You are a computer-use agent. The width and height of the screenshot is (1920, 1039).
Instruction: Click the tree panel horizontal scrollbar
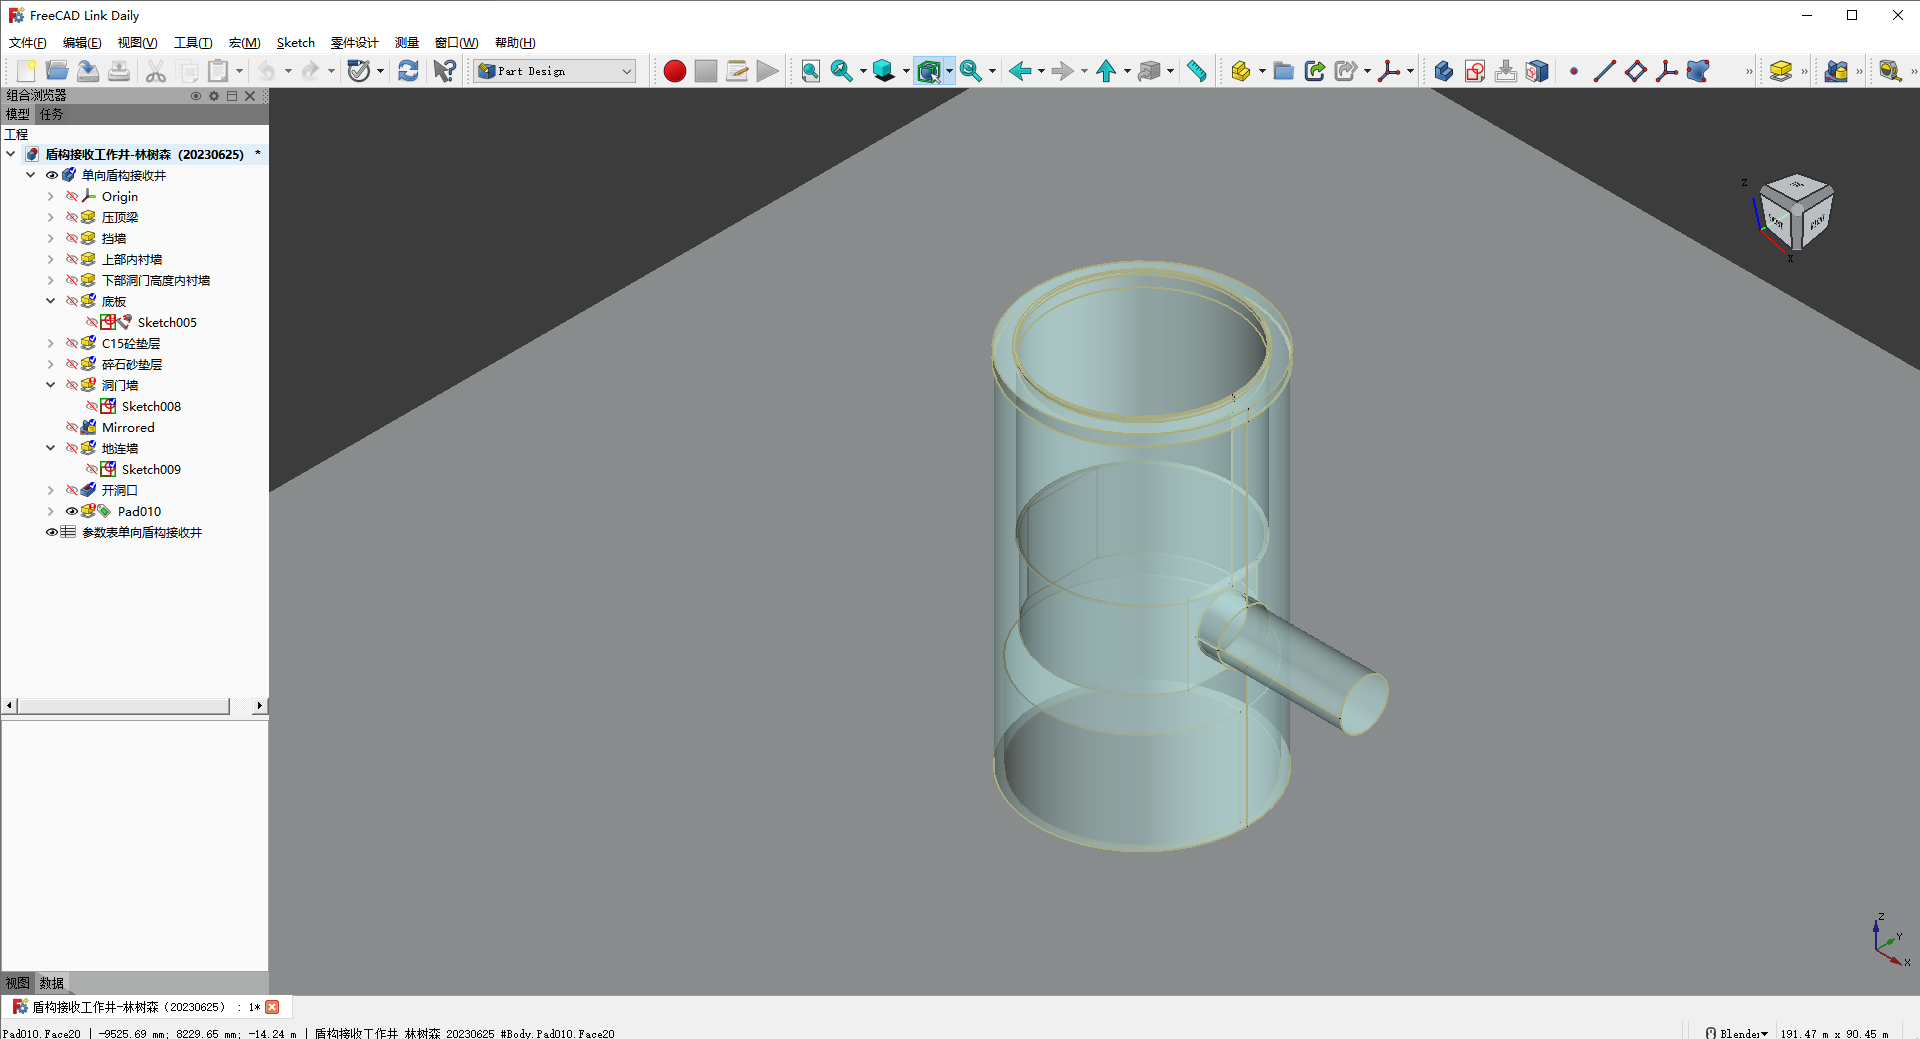[x=124, y=706]
